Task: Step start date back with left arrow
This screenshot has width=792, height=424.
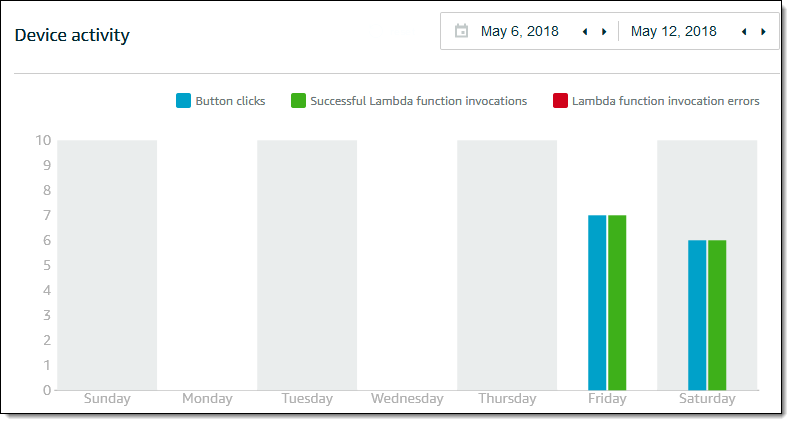Action: (x=585, y=32)
